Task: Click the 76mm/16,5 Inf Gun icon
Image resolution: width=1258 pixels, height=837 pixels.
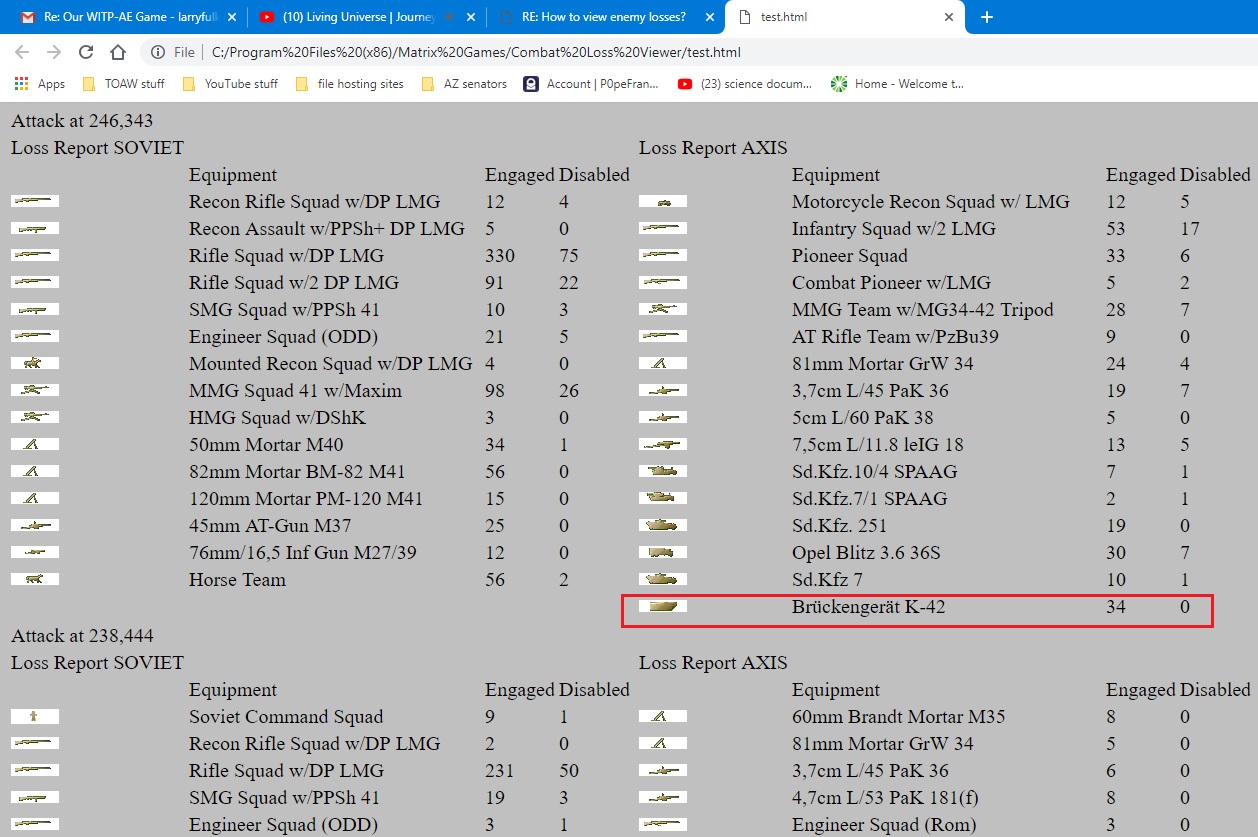Action: [x=35, y=552]
